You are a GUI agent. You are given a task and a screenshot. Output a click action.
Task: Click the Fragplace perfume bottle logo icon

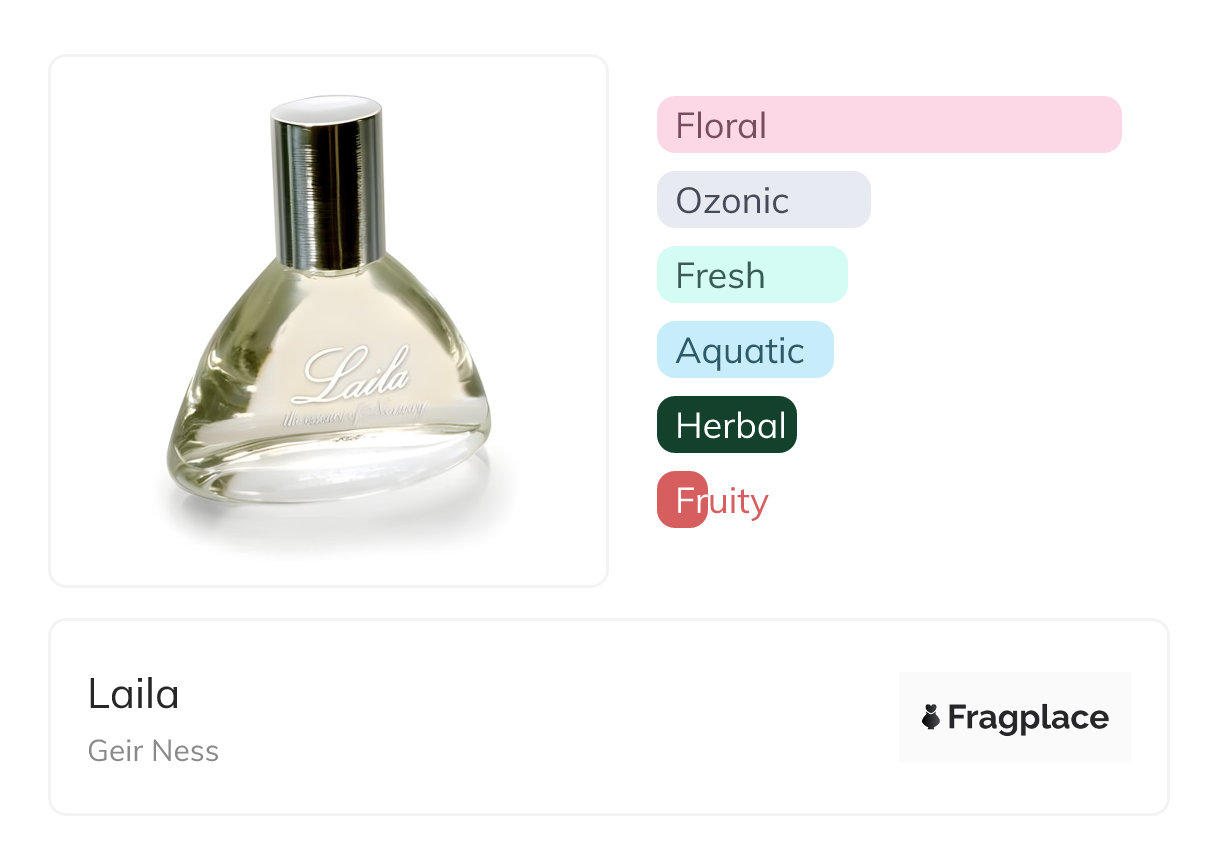pos(931,717)
